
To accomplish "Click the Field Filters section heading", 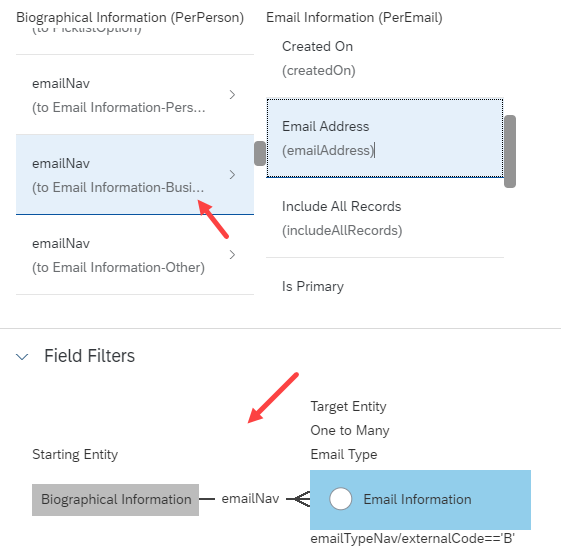I will pos(89,356).
